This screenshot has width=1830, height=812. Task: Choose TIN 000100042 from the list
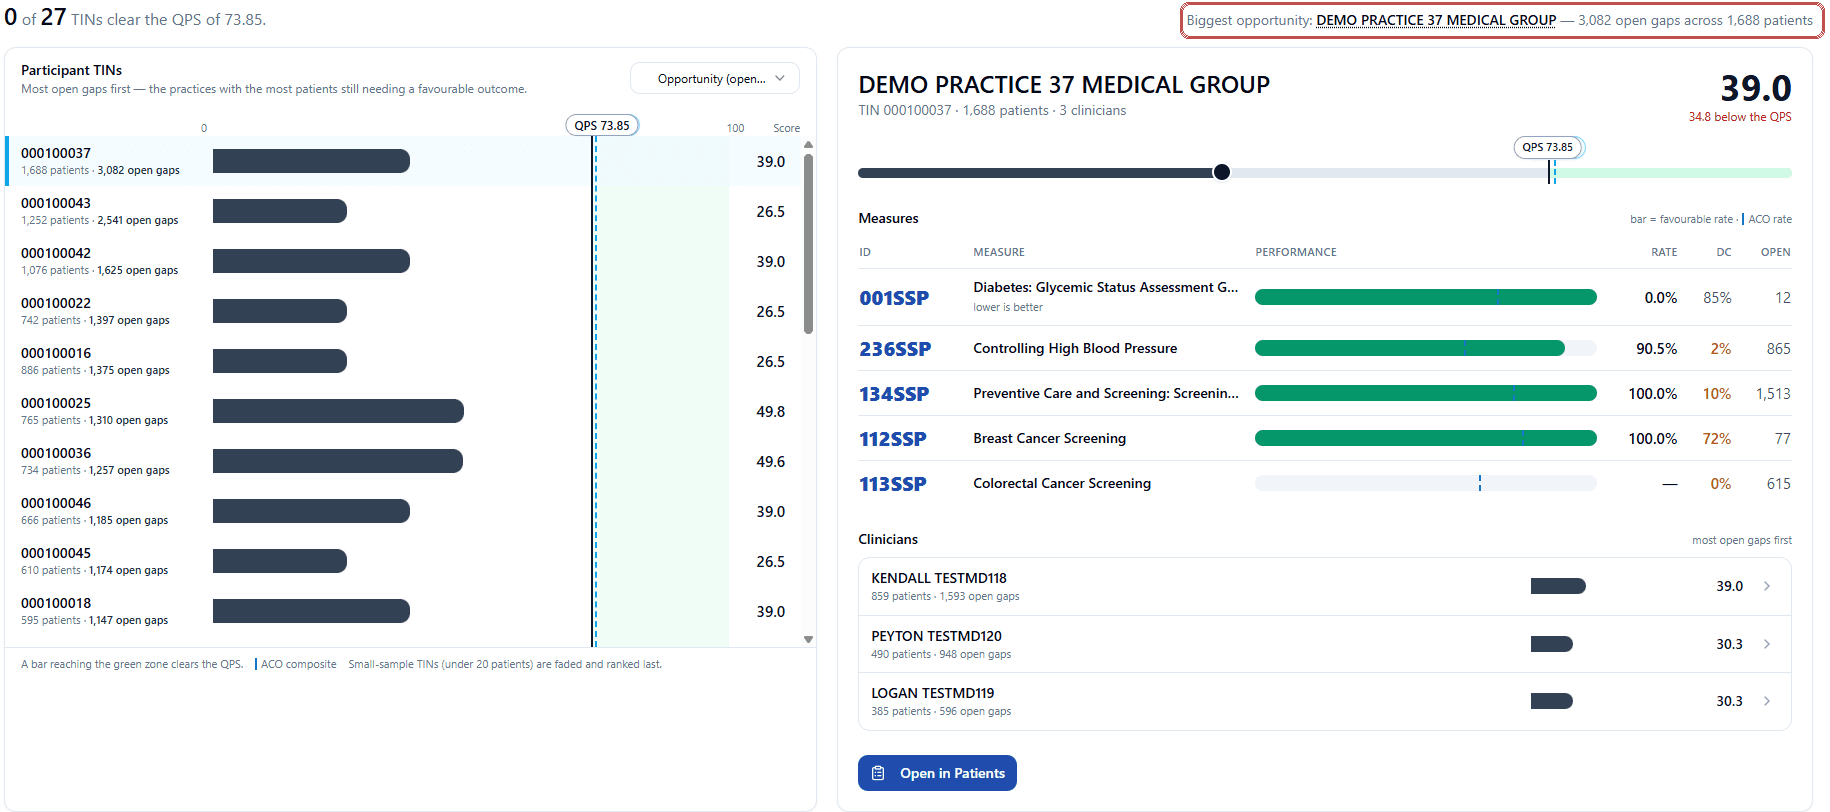tap(403, 261)
